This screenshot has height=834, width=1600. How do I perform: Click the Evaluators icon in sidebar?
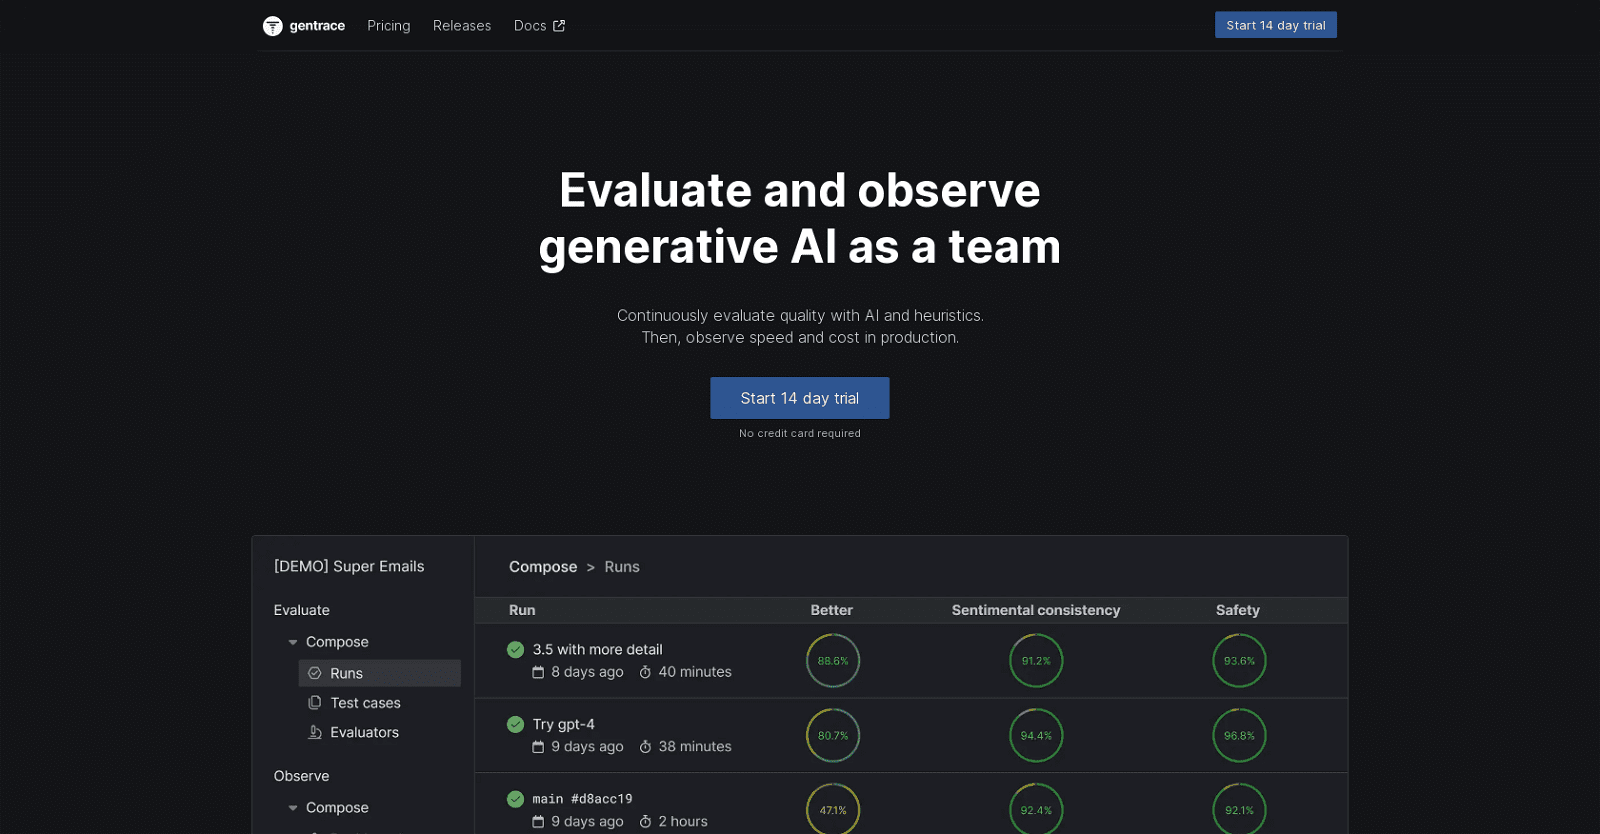pos(315,732)
